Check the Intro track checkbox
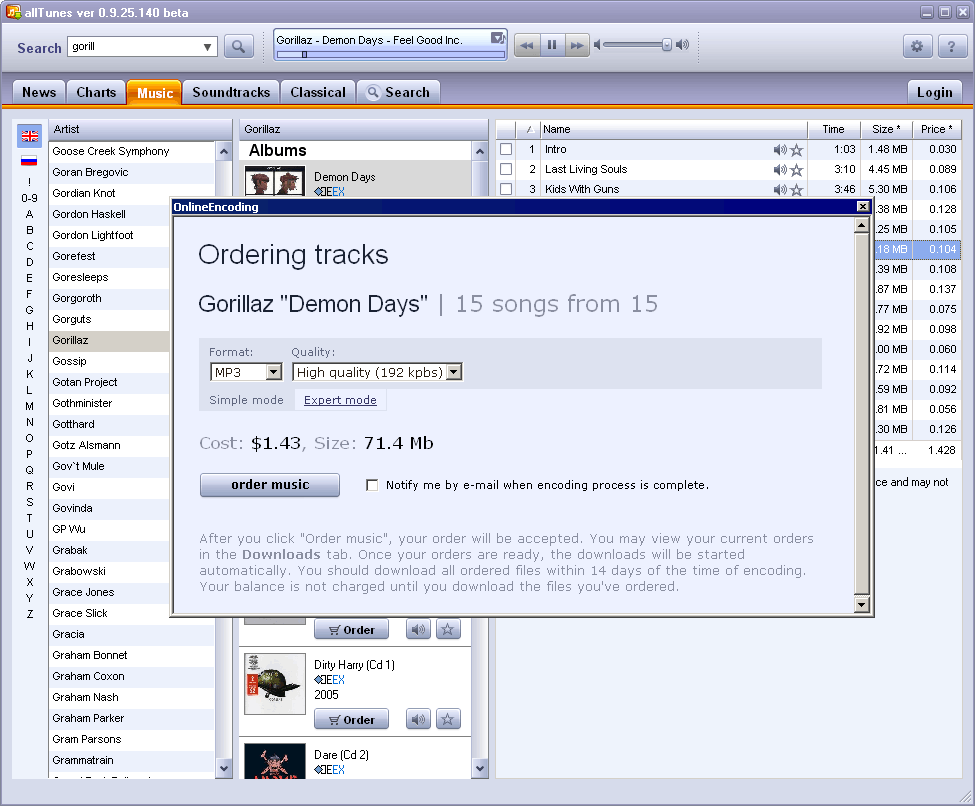Viewport: 975px width, 806px height. [506, 149]
